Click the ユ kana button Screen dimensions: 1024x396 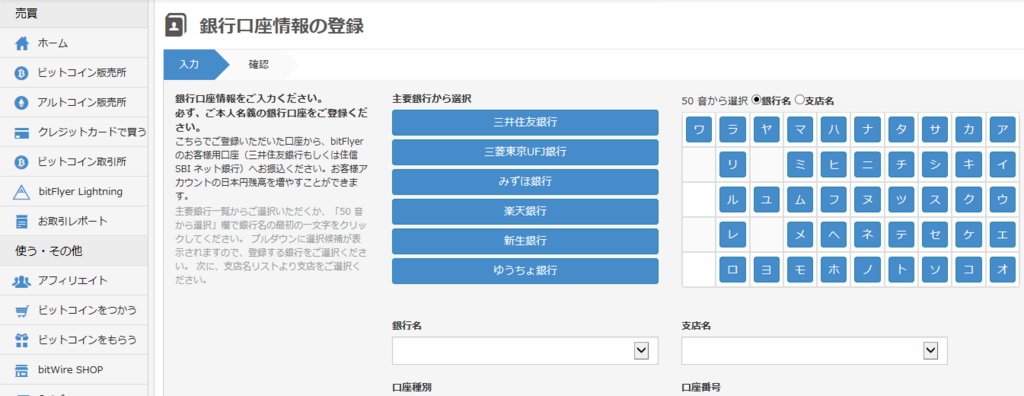point(767,199)
